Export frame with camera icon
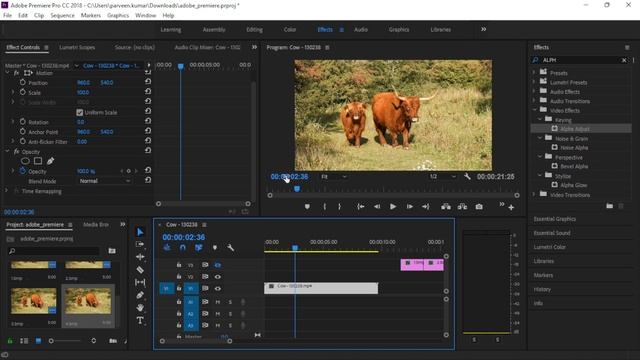The width and height of the screenshot is (640, 360). [x=479, y=207]
